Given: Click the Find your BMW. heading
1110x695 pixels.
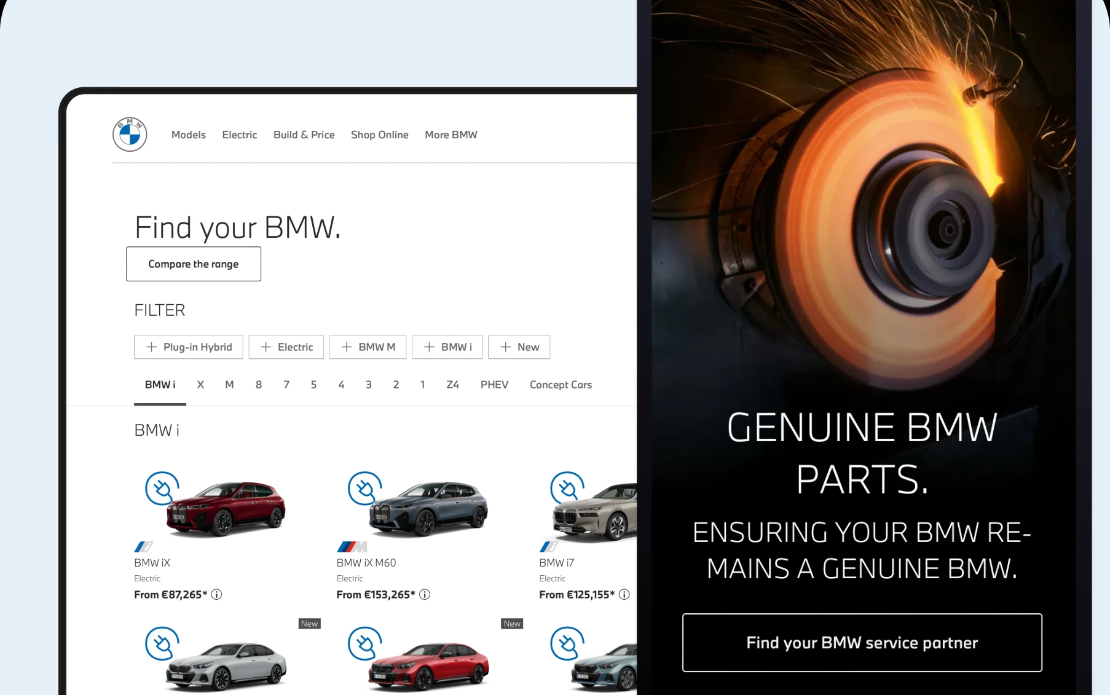Looking at the screenshot, I should pos(238,228).
